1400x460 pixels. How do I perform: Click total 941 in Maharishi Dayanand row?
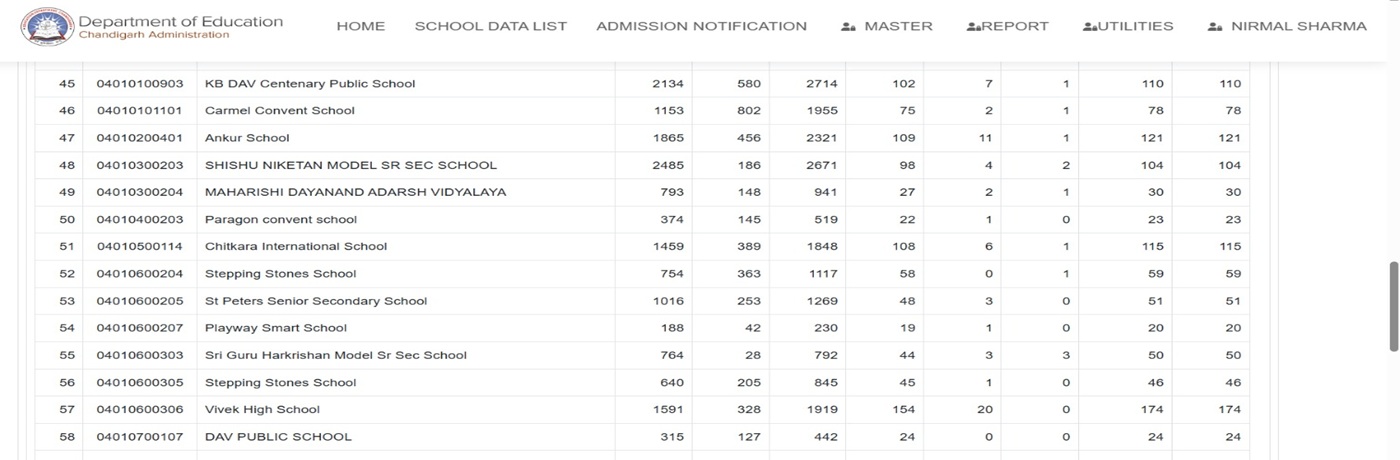pyautogui.click(x=825, y=192)
